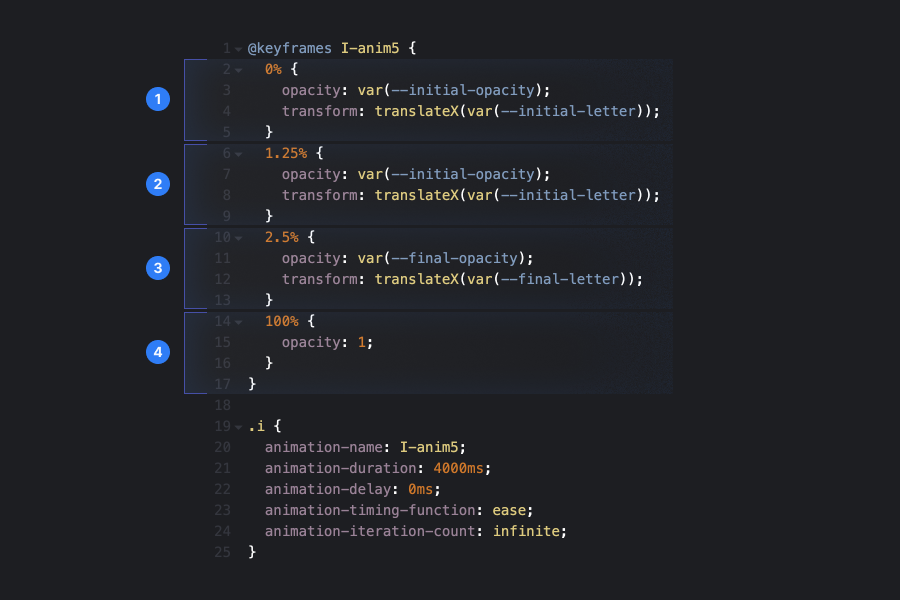Click the '0ms' delay value
The image size is (900, 600).
421,489
